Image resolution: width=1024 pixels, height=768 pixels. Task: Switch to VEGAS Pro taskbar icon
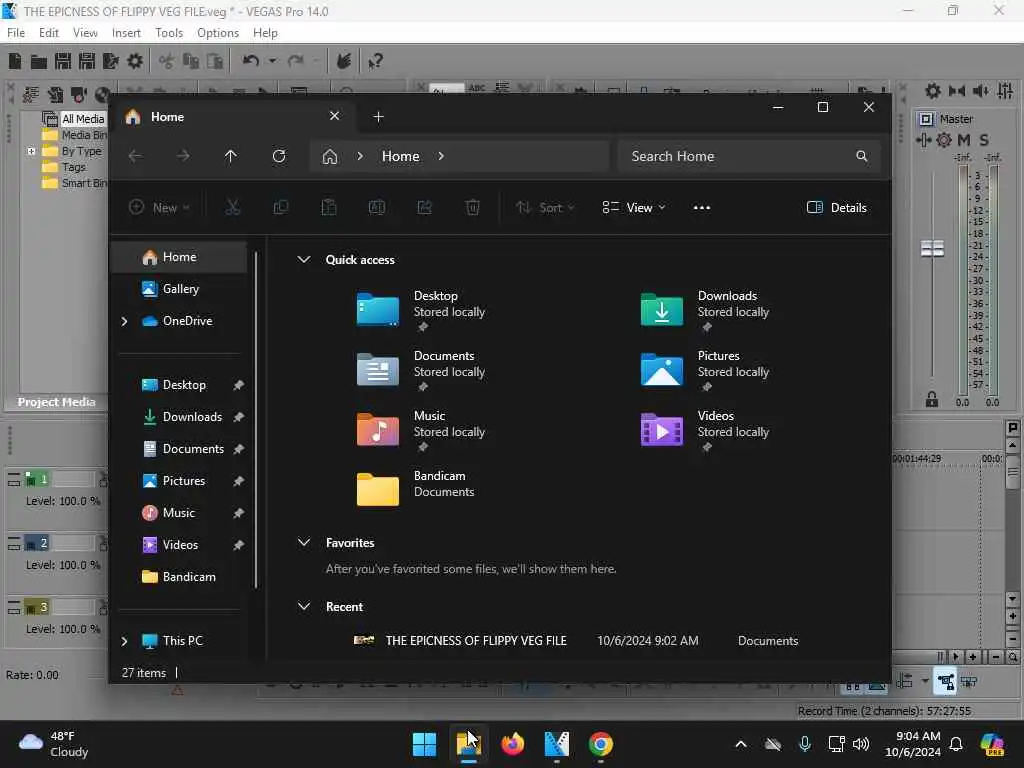[556, 744]
